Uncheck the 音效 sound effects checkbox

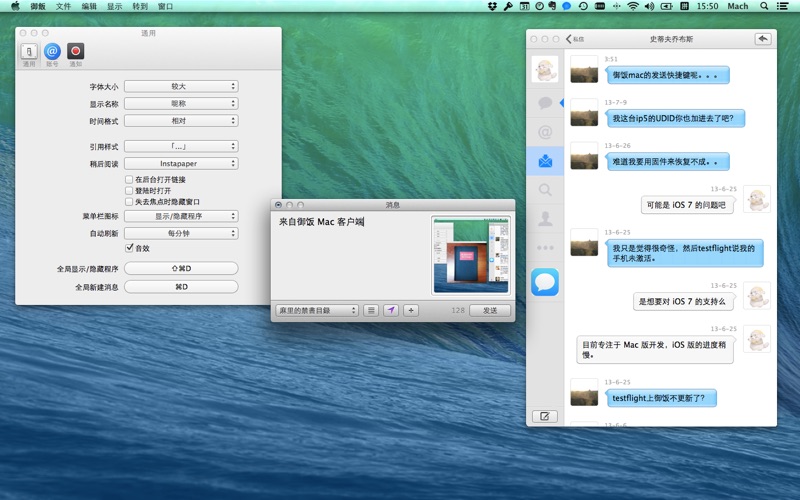pos(129,248)
